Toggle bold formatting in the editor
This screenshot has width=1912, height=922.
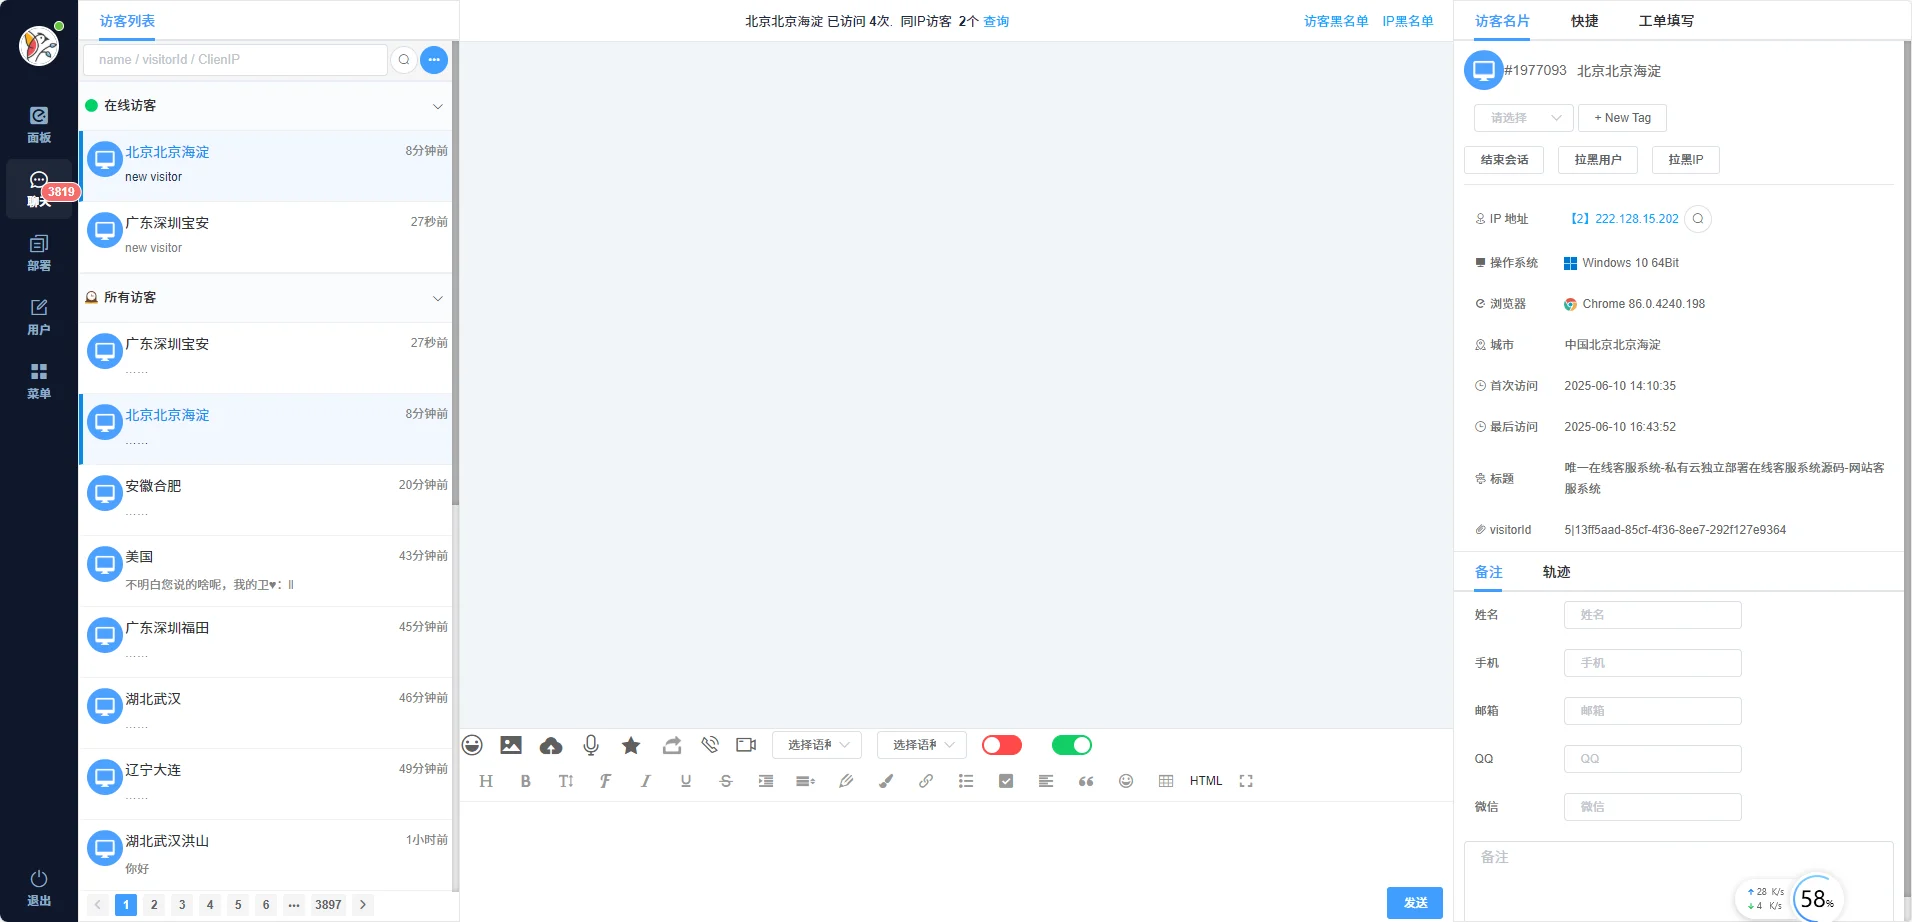pos(525,781)
